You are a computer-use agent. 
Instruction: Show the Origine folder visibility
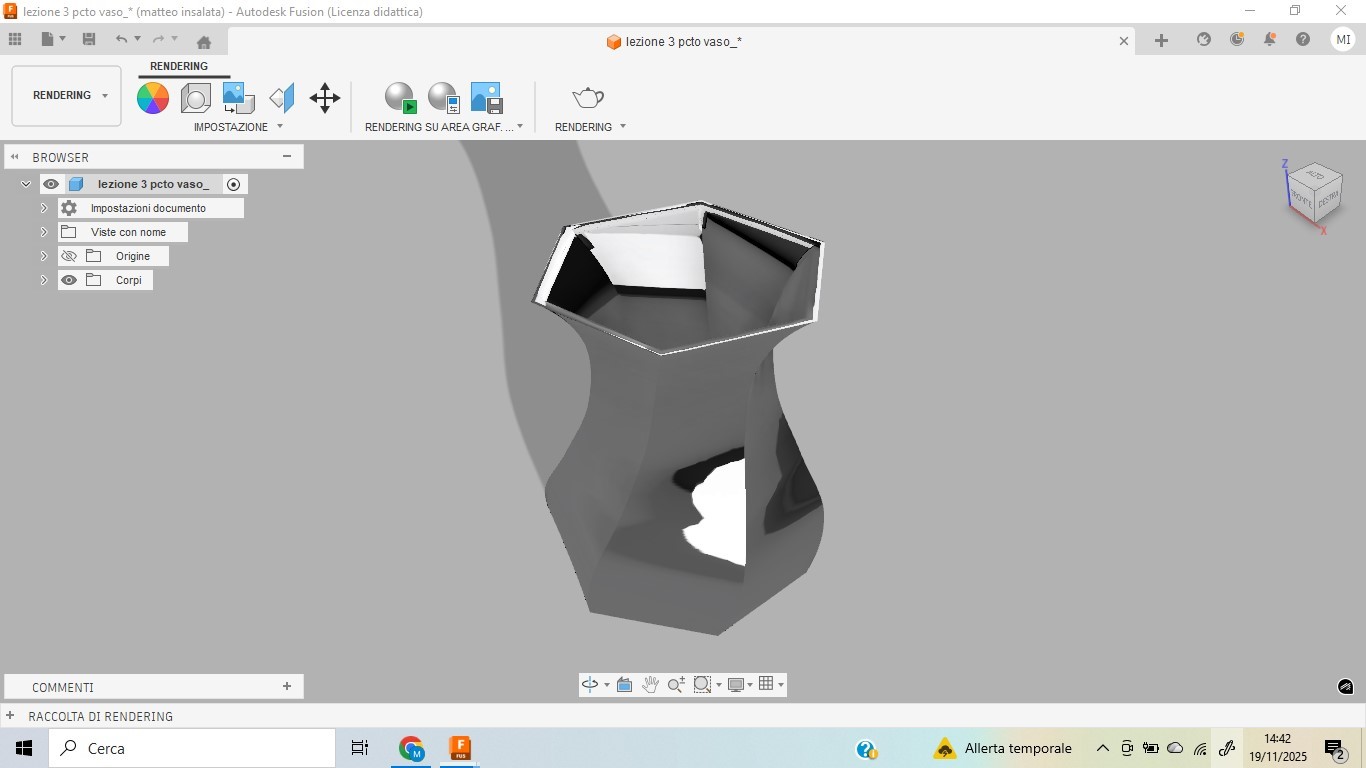(68, 256)
